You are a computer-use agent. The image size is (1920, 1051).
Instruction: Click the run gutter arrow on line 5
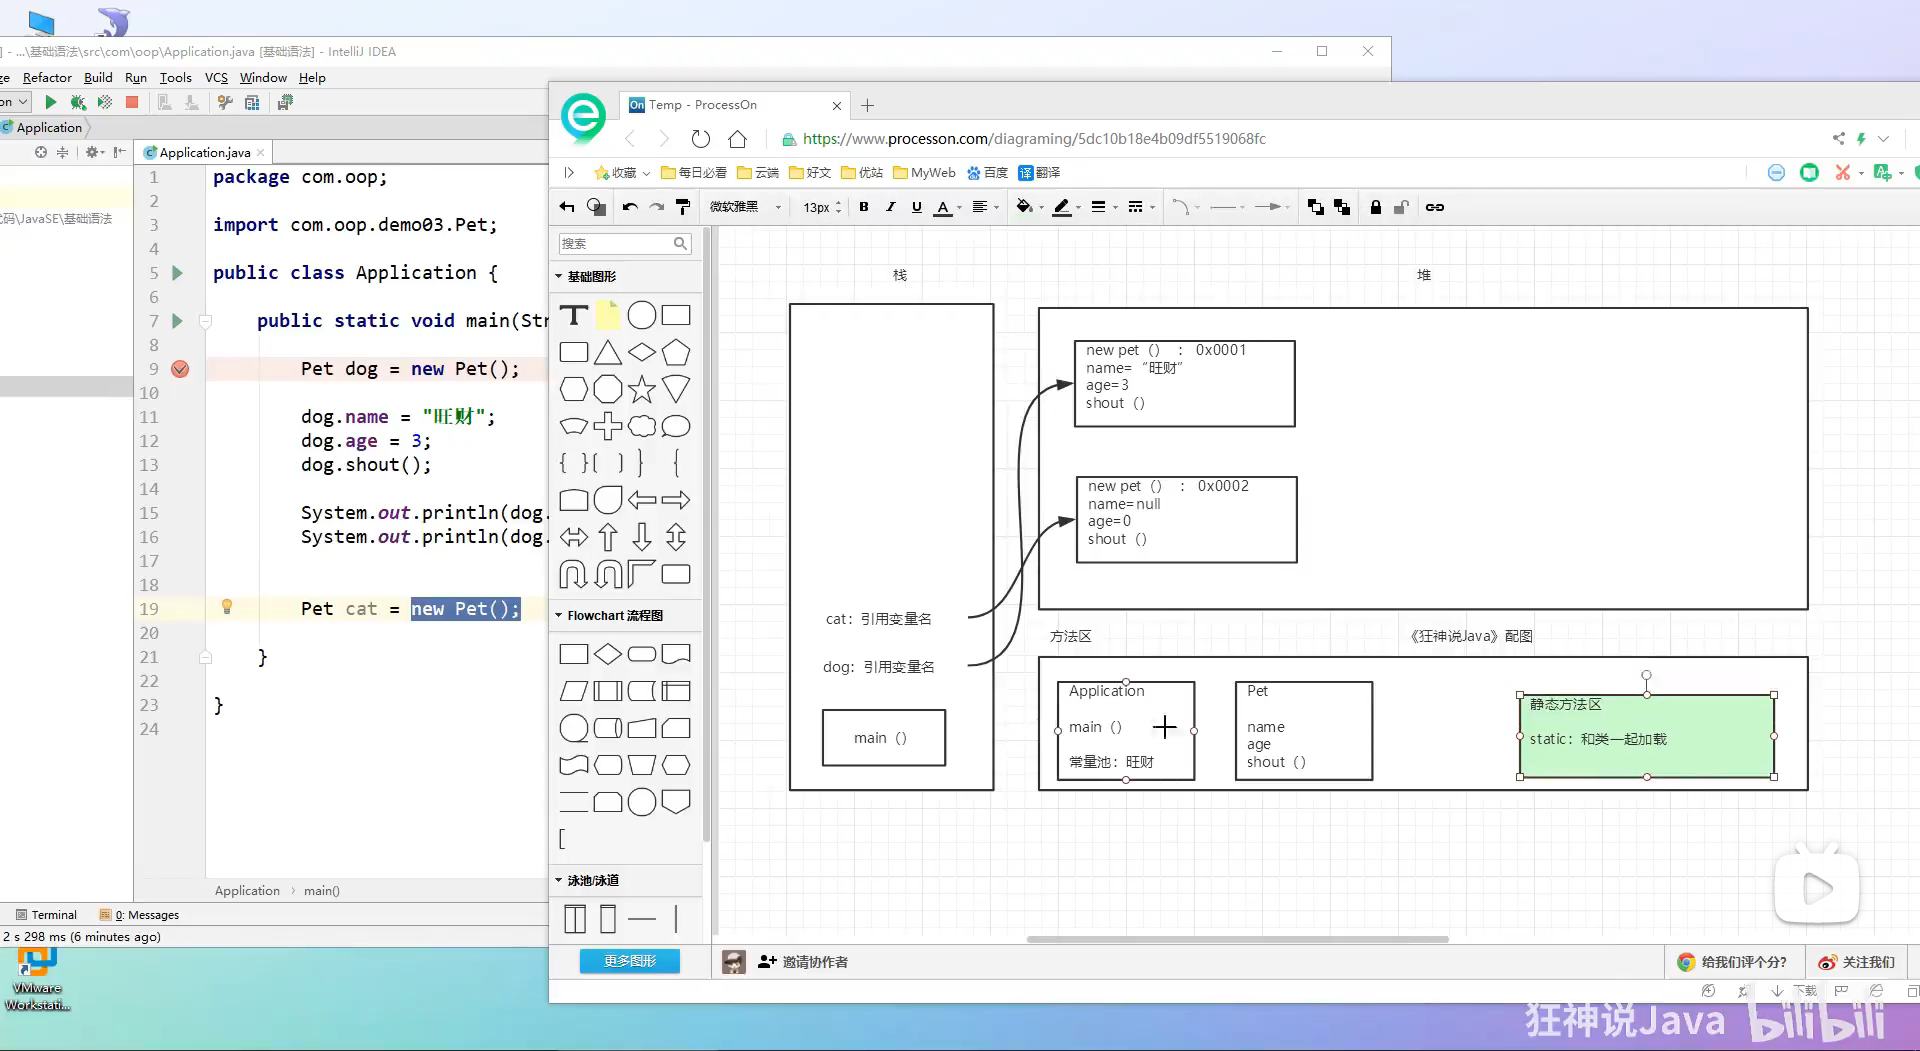[177, 273]
